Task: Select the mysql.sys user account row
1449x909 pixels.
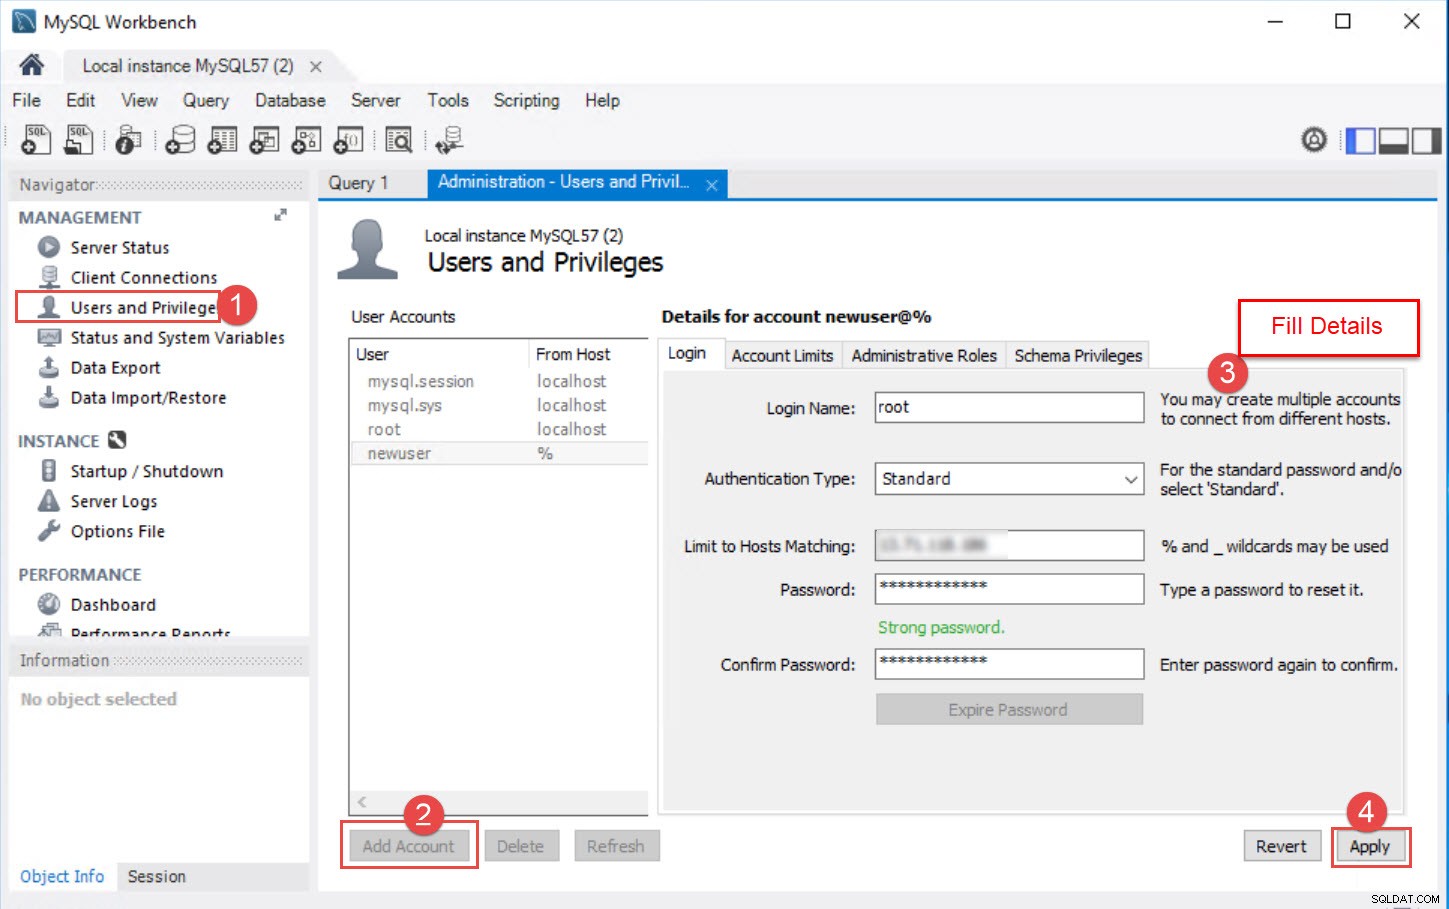Action: (499, 405)
